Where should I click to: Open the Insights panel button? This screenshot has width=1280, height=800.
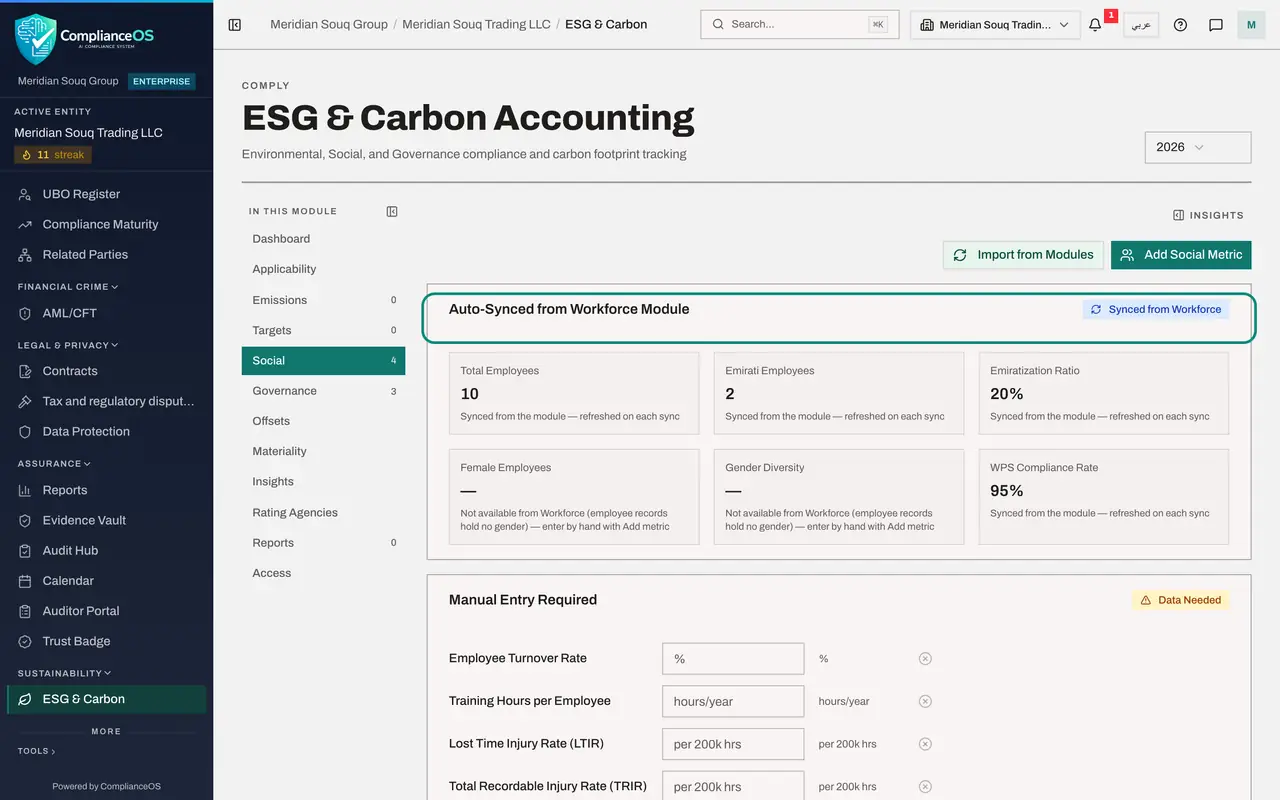point(1208,215)
